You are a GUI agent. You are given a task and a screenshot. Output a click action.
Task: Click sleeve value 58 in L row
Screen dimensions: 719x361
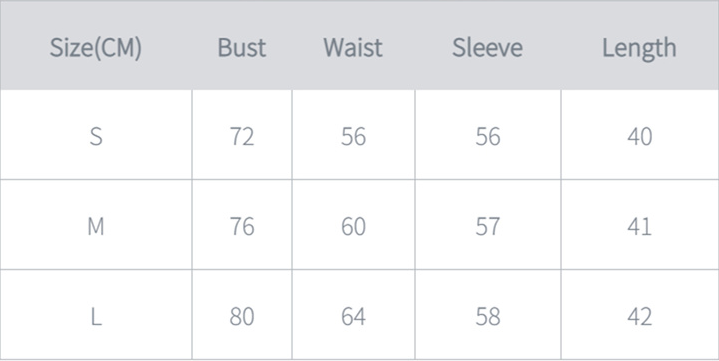click(x=487, y=316)
